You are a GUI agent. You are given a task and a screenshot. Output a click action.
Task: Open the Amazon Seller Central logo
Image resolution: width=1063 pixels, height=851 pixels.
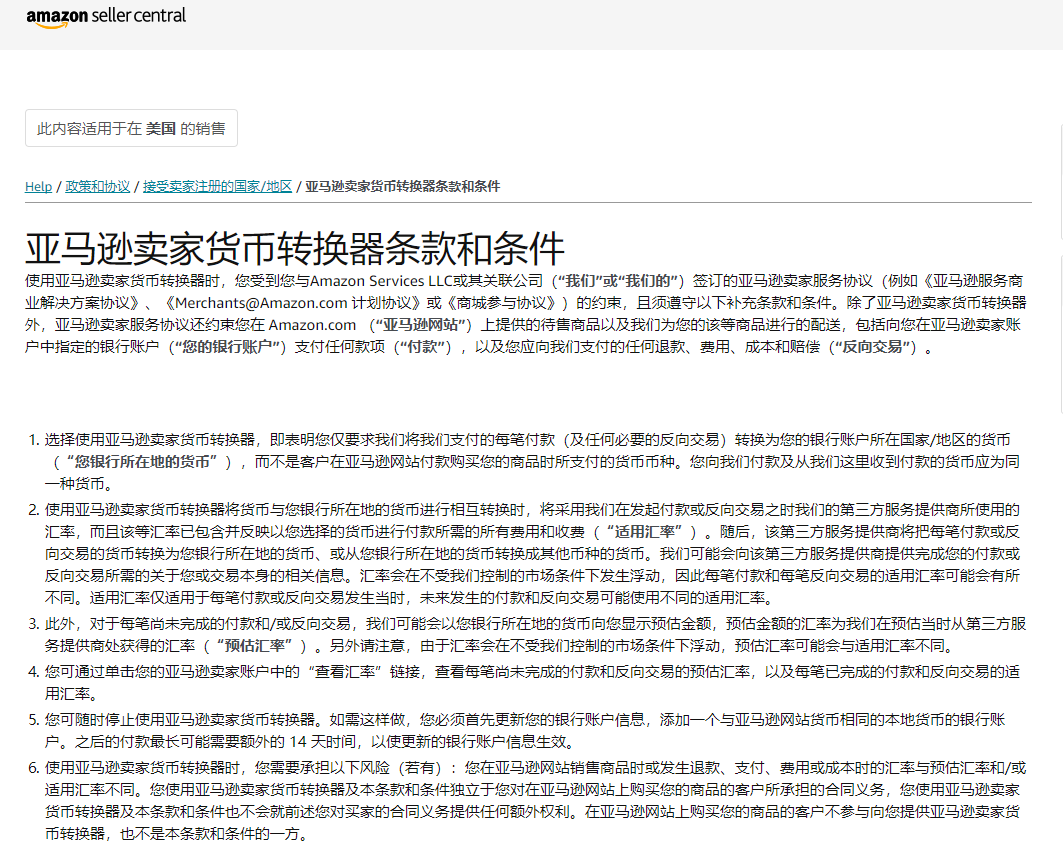click(x=106, y=16)
